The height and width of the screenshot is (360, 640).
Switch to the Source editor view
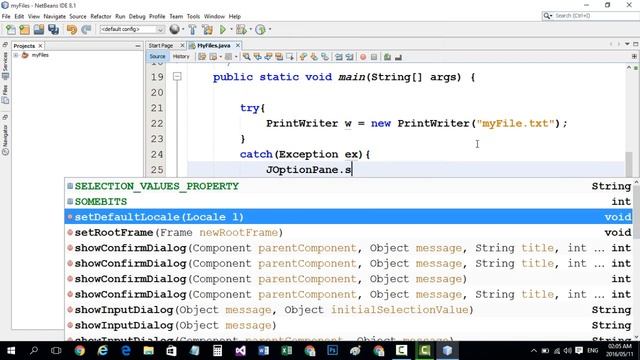point(157,57)
